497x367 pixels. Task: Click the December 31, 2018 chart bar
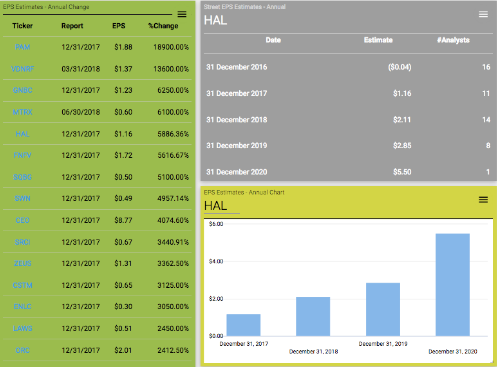click(x=313, y=316)
